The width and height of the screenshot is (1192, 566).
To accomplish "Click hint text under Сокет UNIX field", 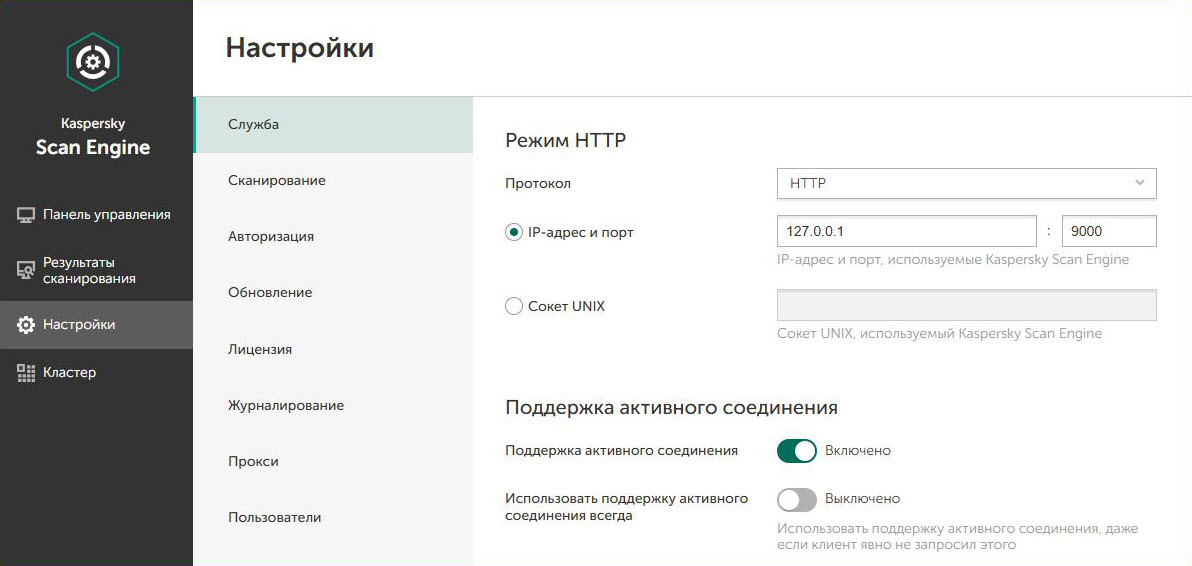I will click(x=940, y=334).
